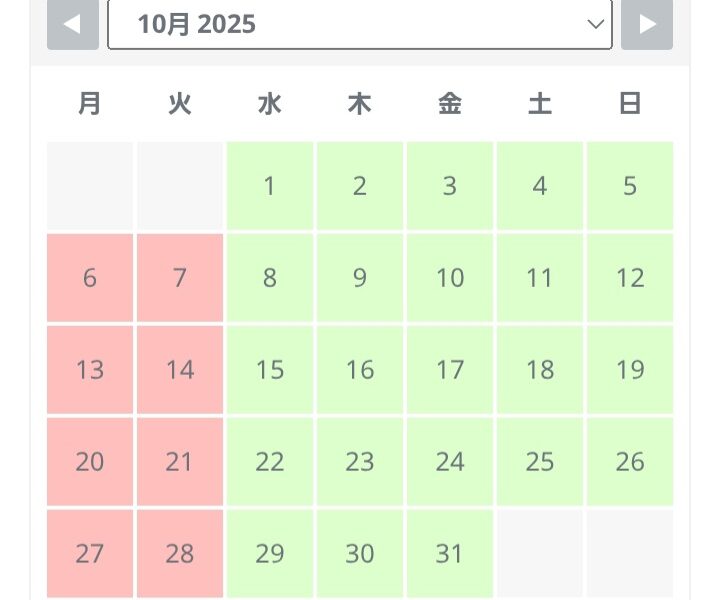This screenshot has height=600, width=720.
Task: Choose date 8 in the 水 column
Action: pyautogui.click(x=270, y=278)
